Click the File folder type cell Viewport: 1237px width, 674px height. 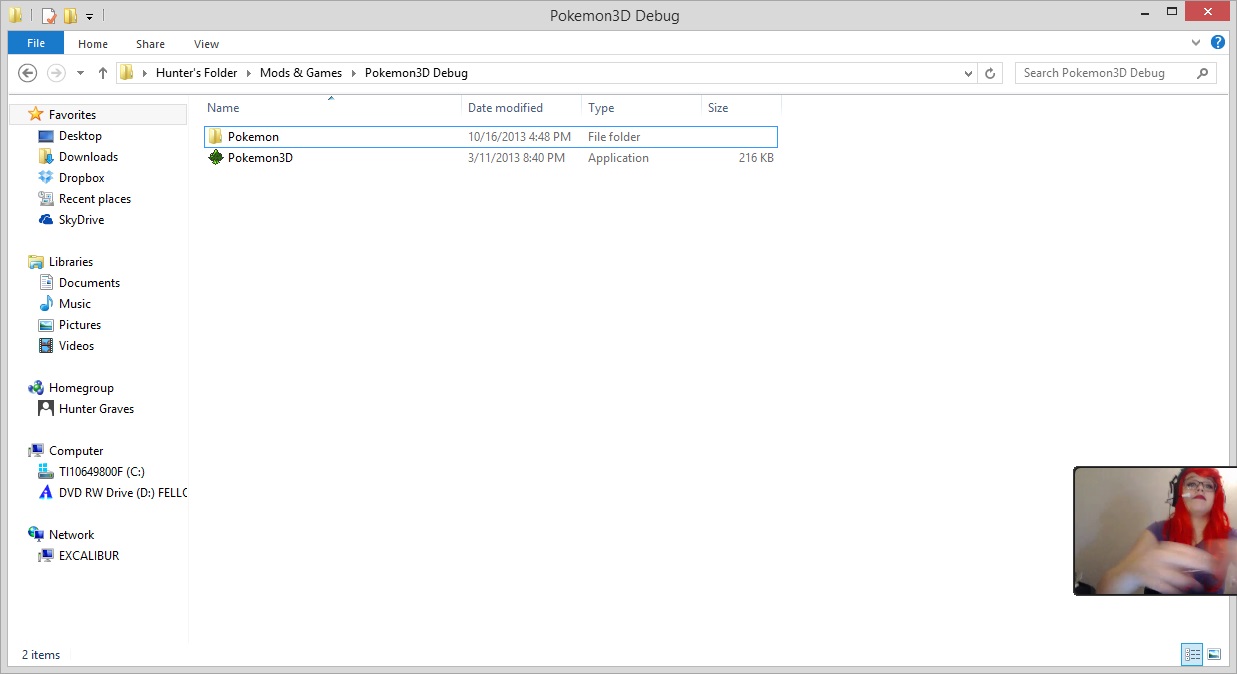[x=614, y=137]
